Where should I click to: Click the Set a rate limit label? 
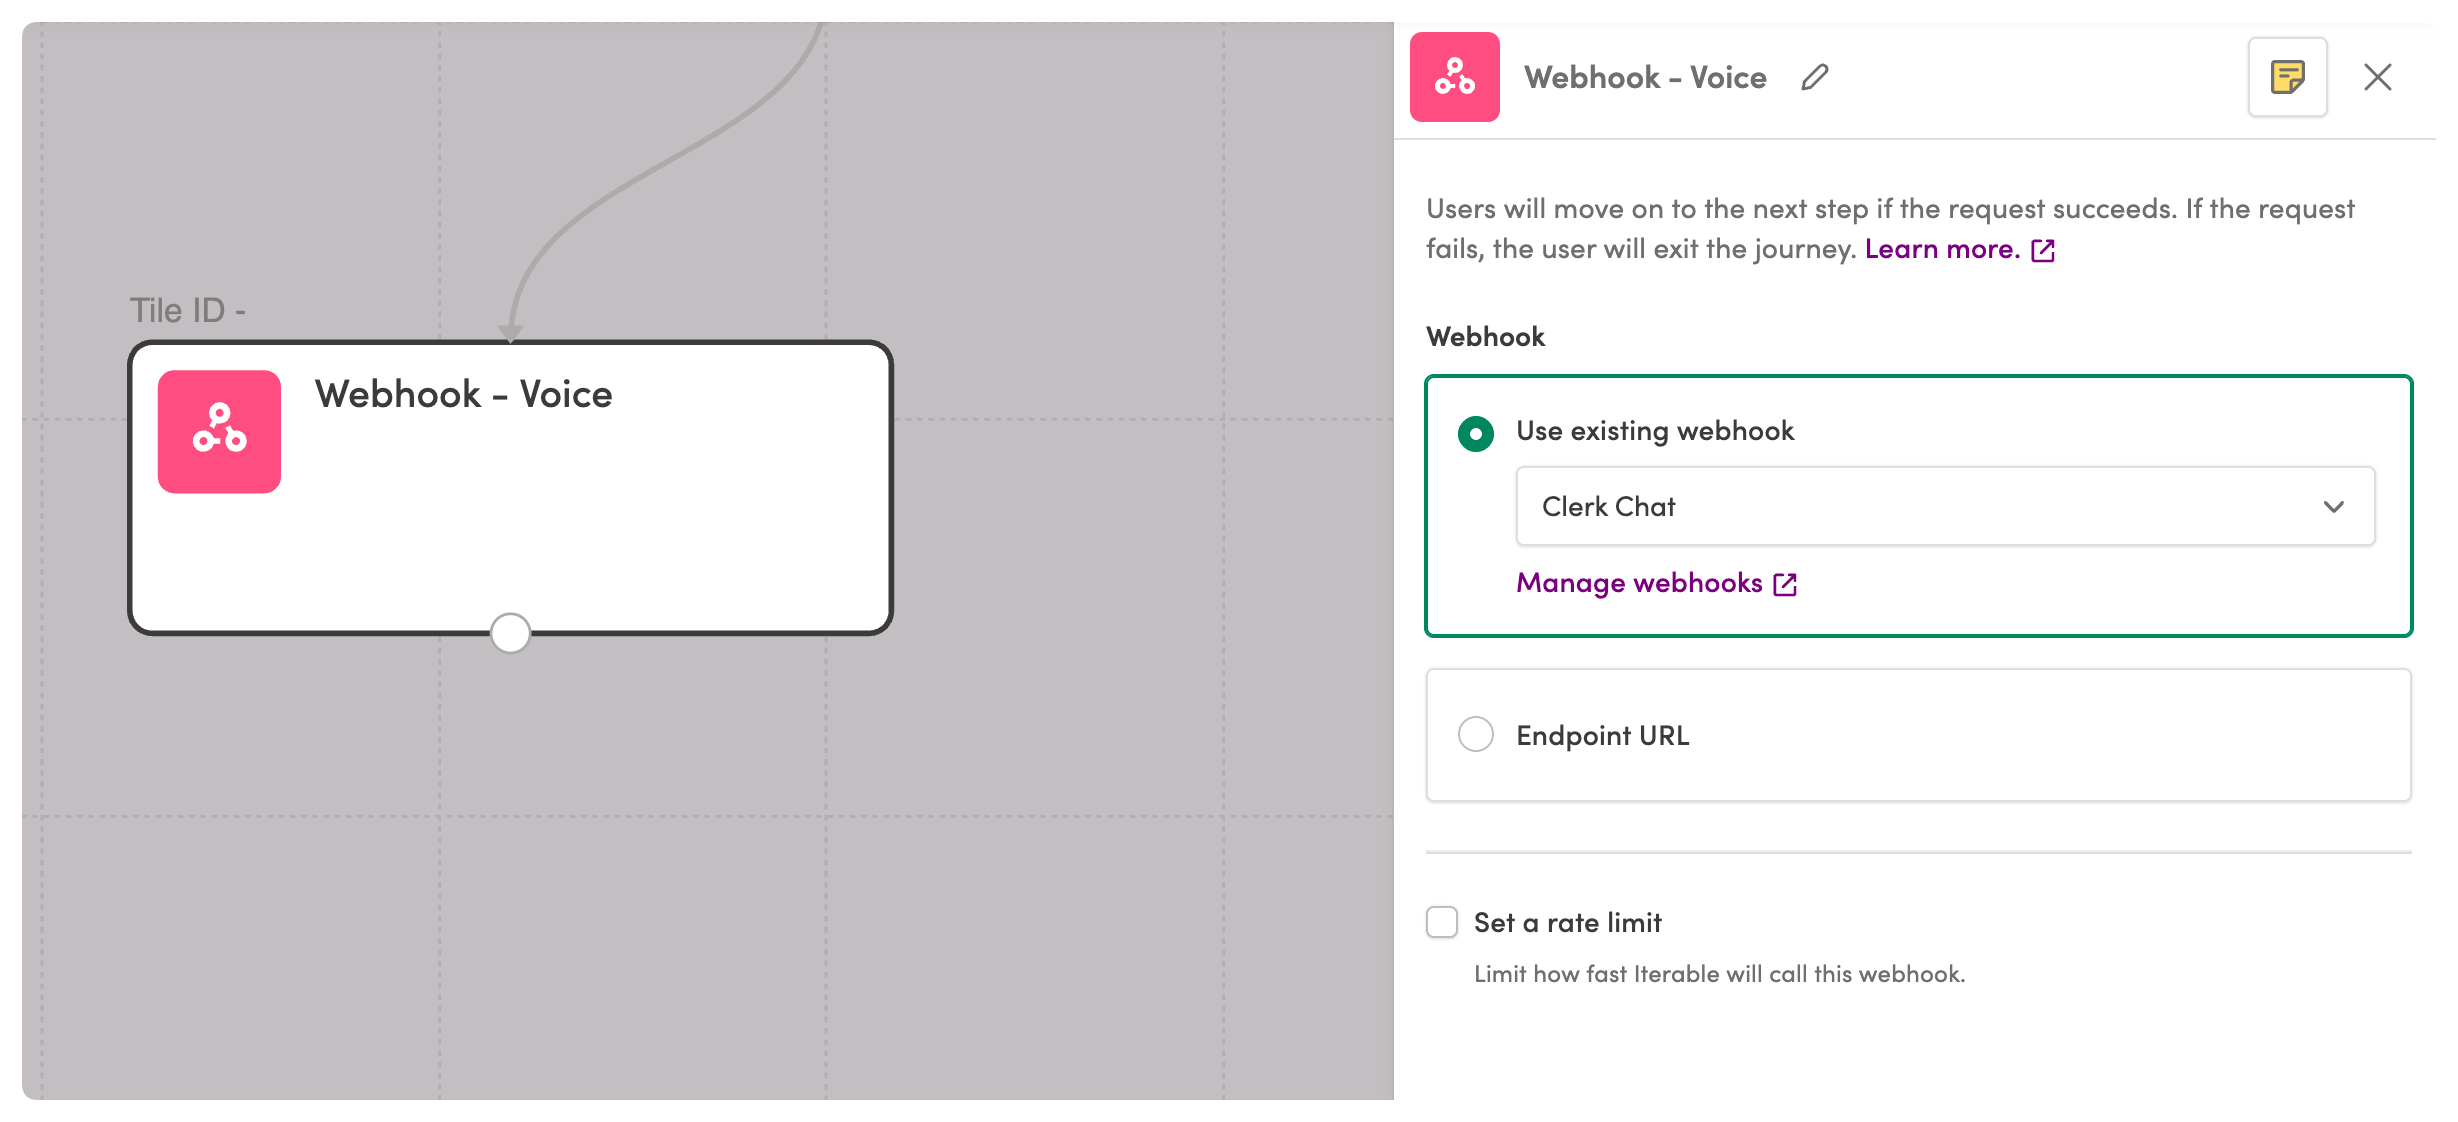point(1567,922)
